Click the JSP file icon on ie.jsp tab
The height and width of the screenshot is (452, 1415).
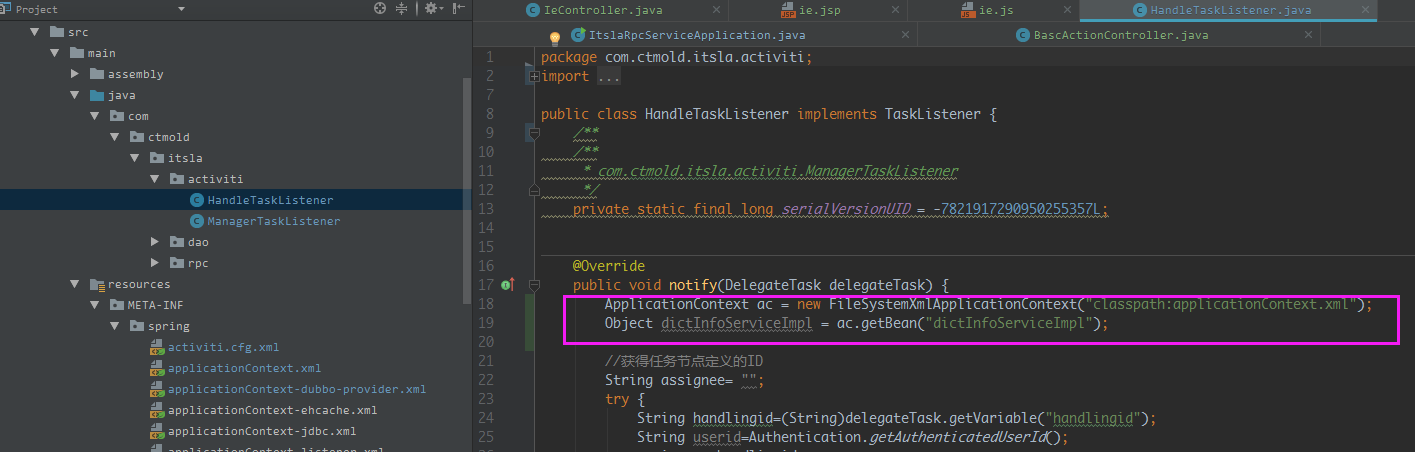(x=789, y=10)
